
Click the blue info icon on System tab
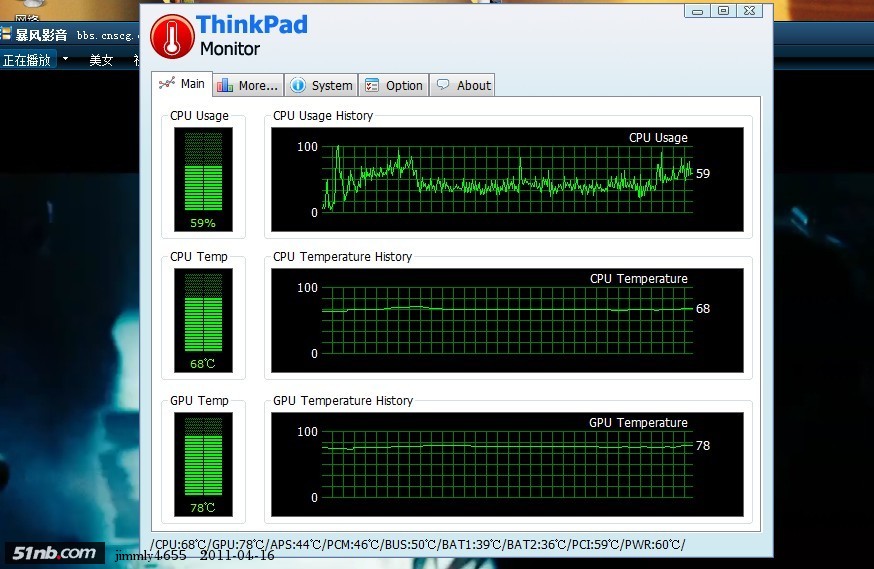(x=298, y=85)
